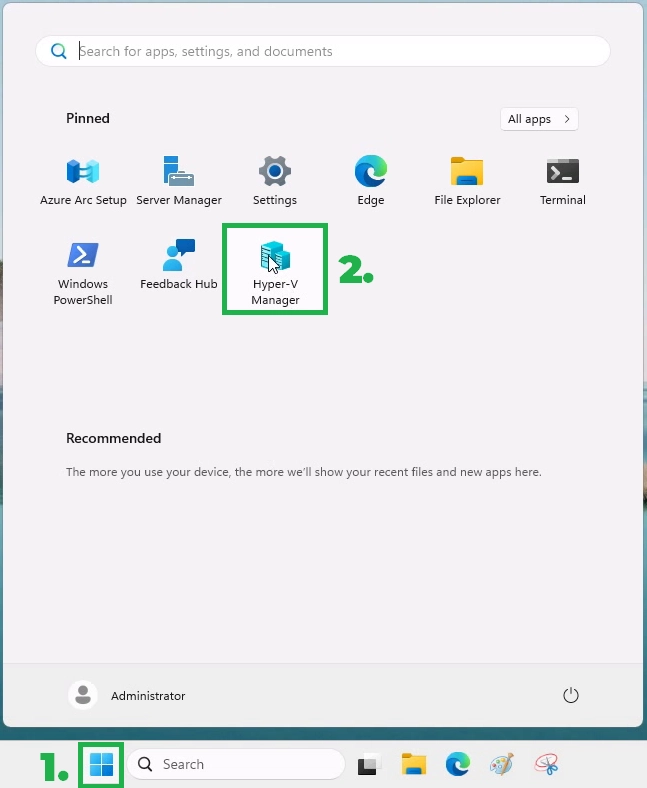This screenshot has width=647, height=788.
Task: Click the taskbar Search box
Action: click(x=236, y=765)
